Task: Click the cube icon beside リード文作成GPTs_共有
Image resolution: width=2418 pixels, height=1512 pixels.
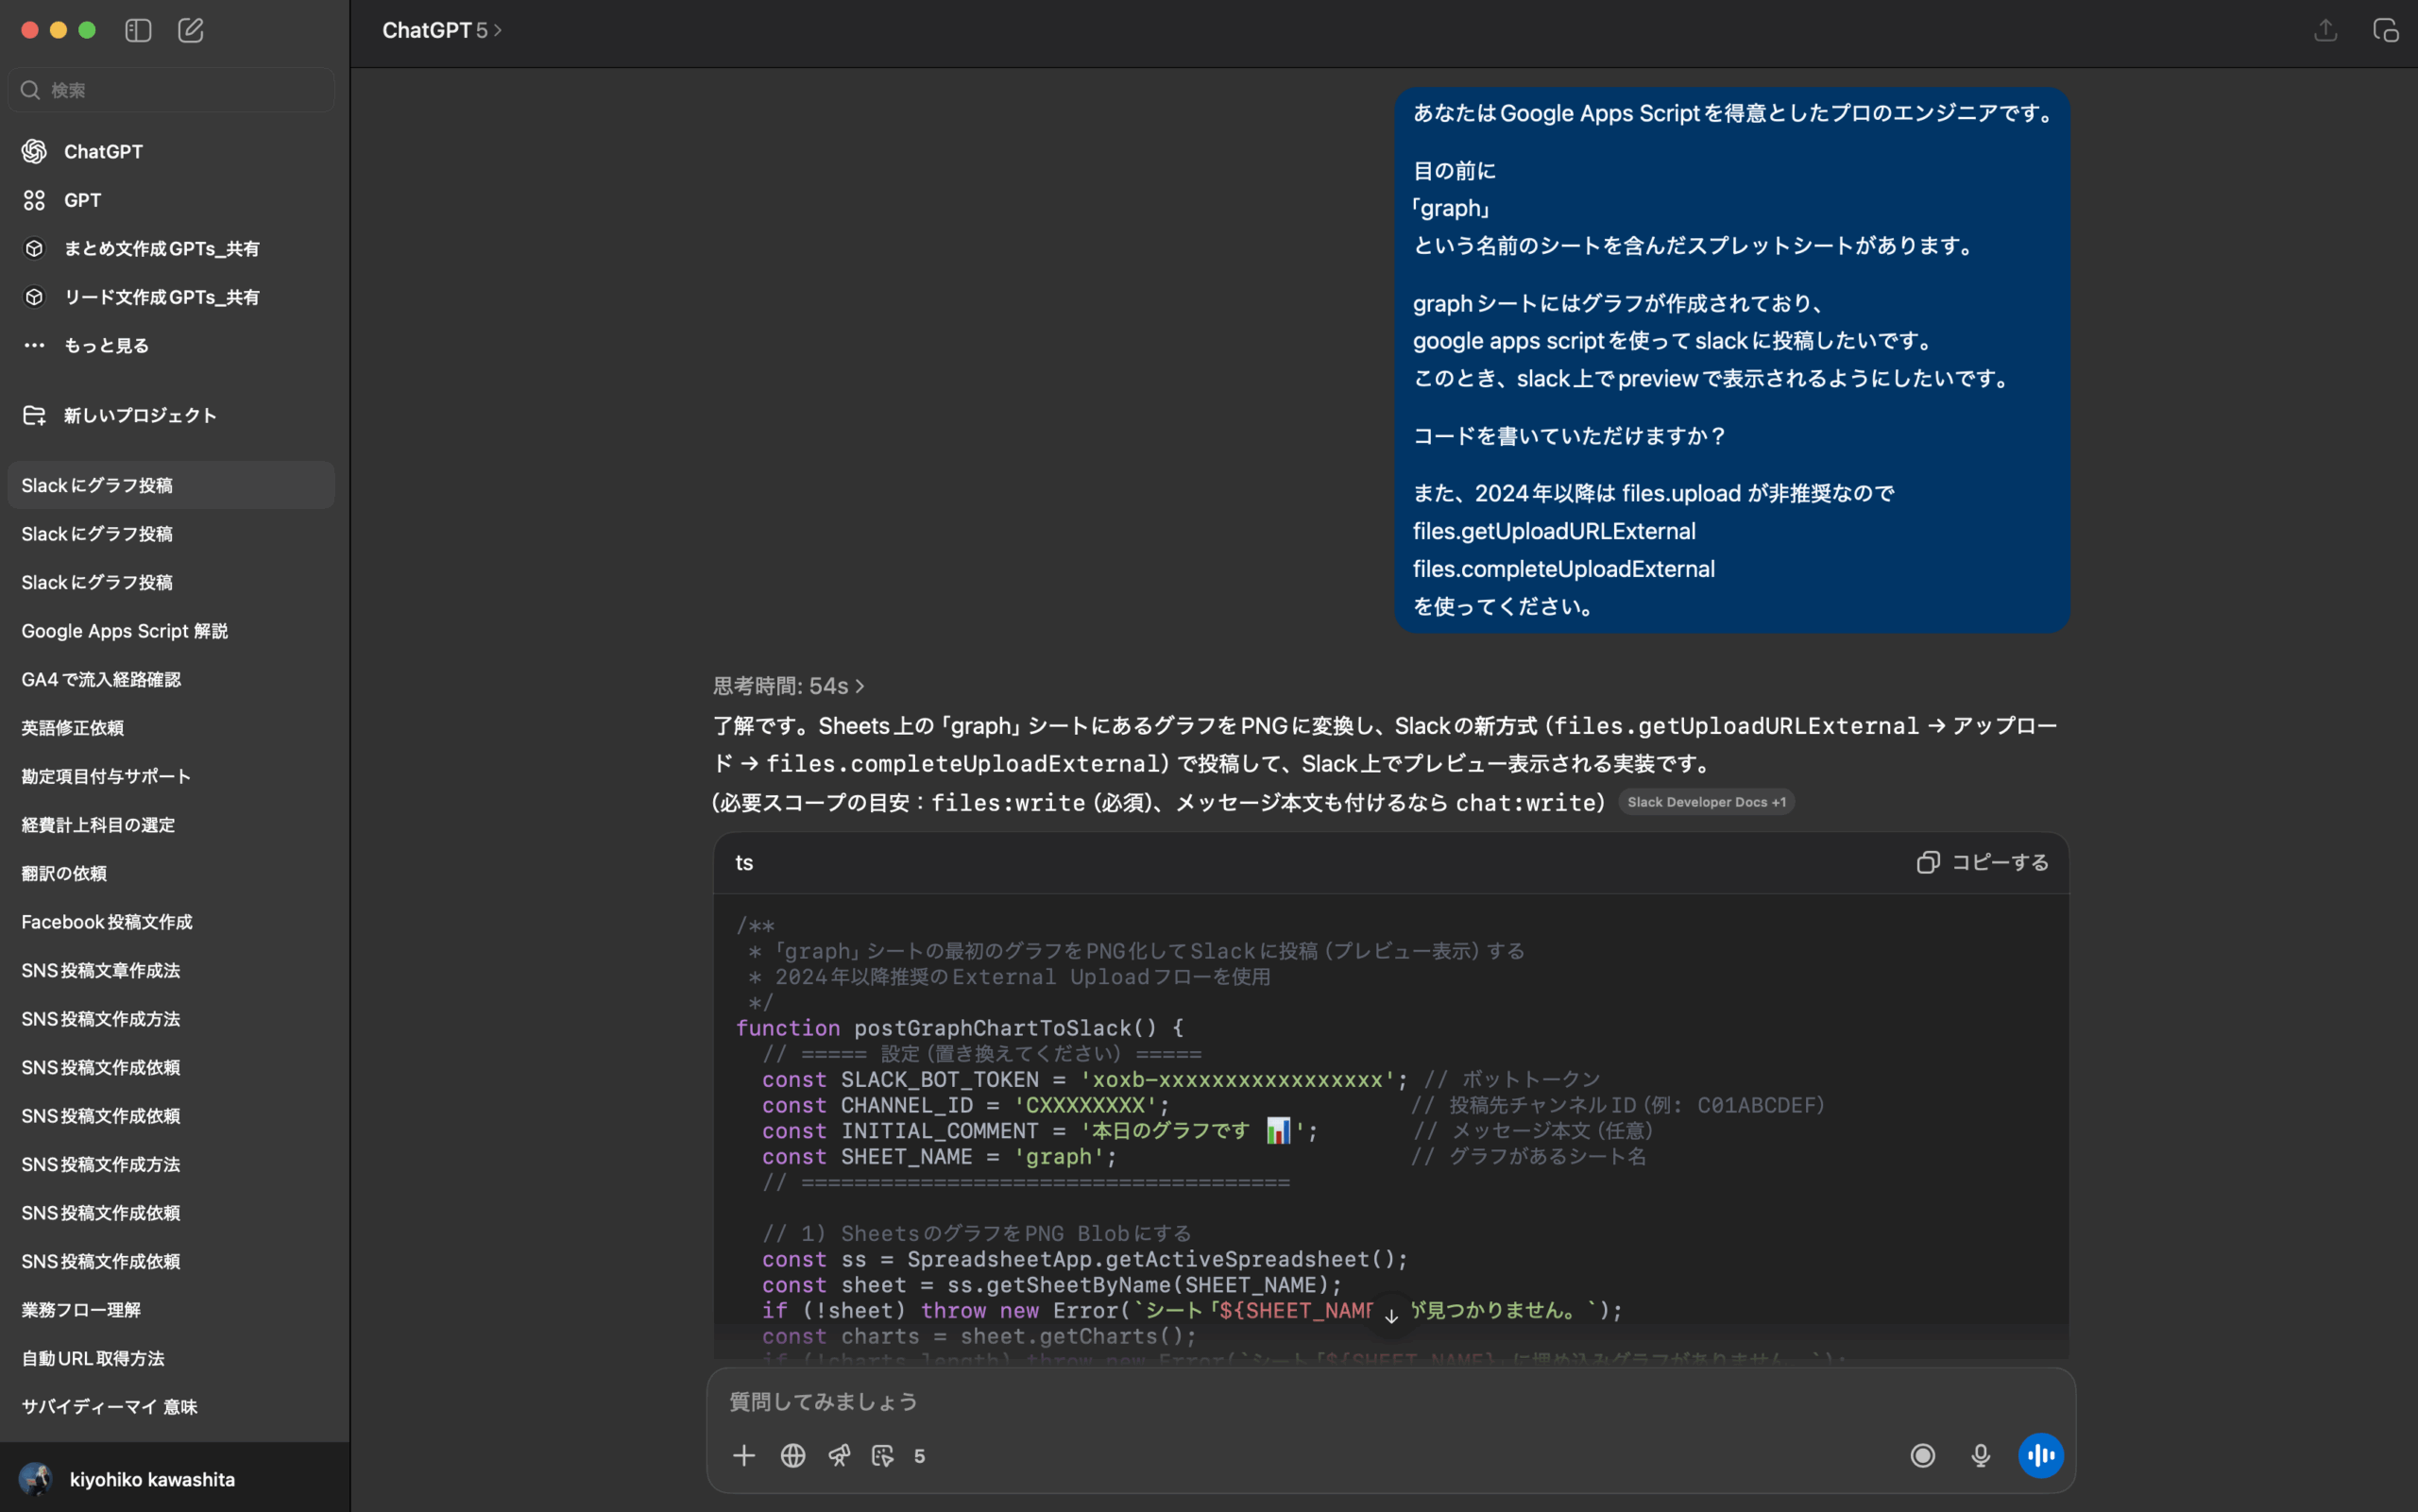Action: (34, 297)
